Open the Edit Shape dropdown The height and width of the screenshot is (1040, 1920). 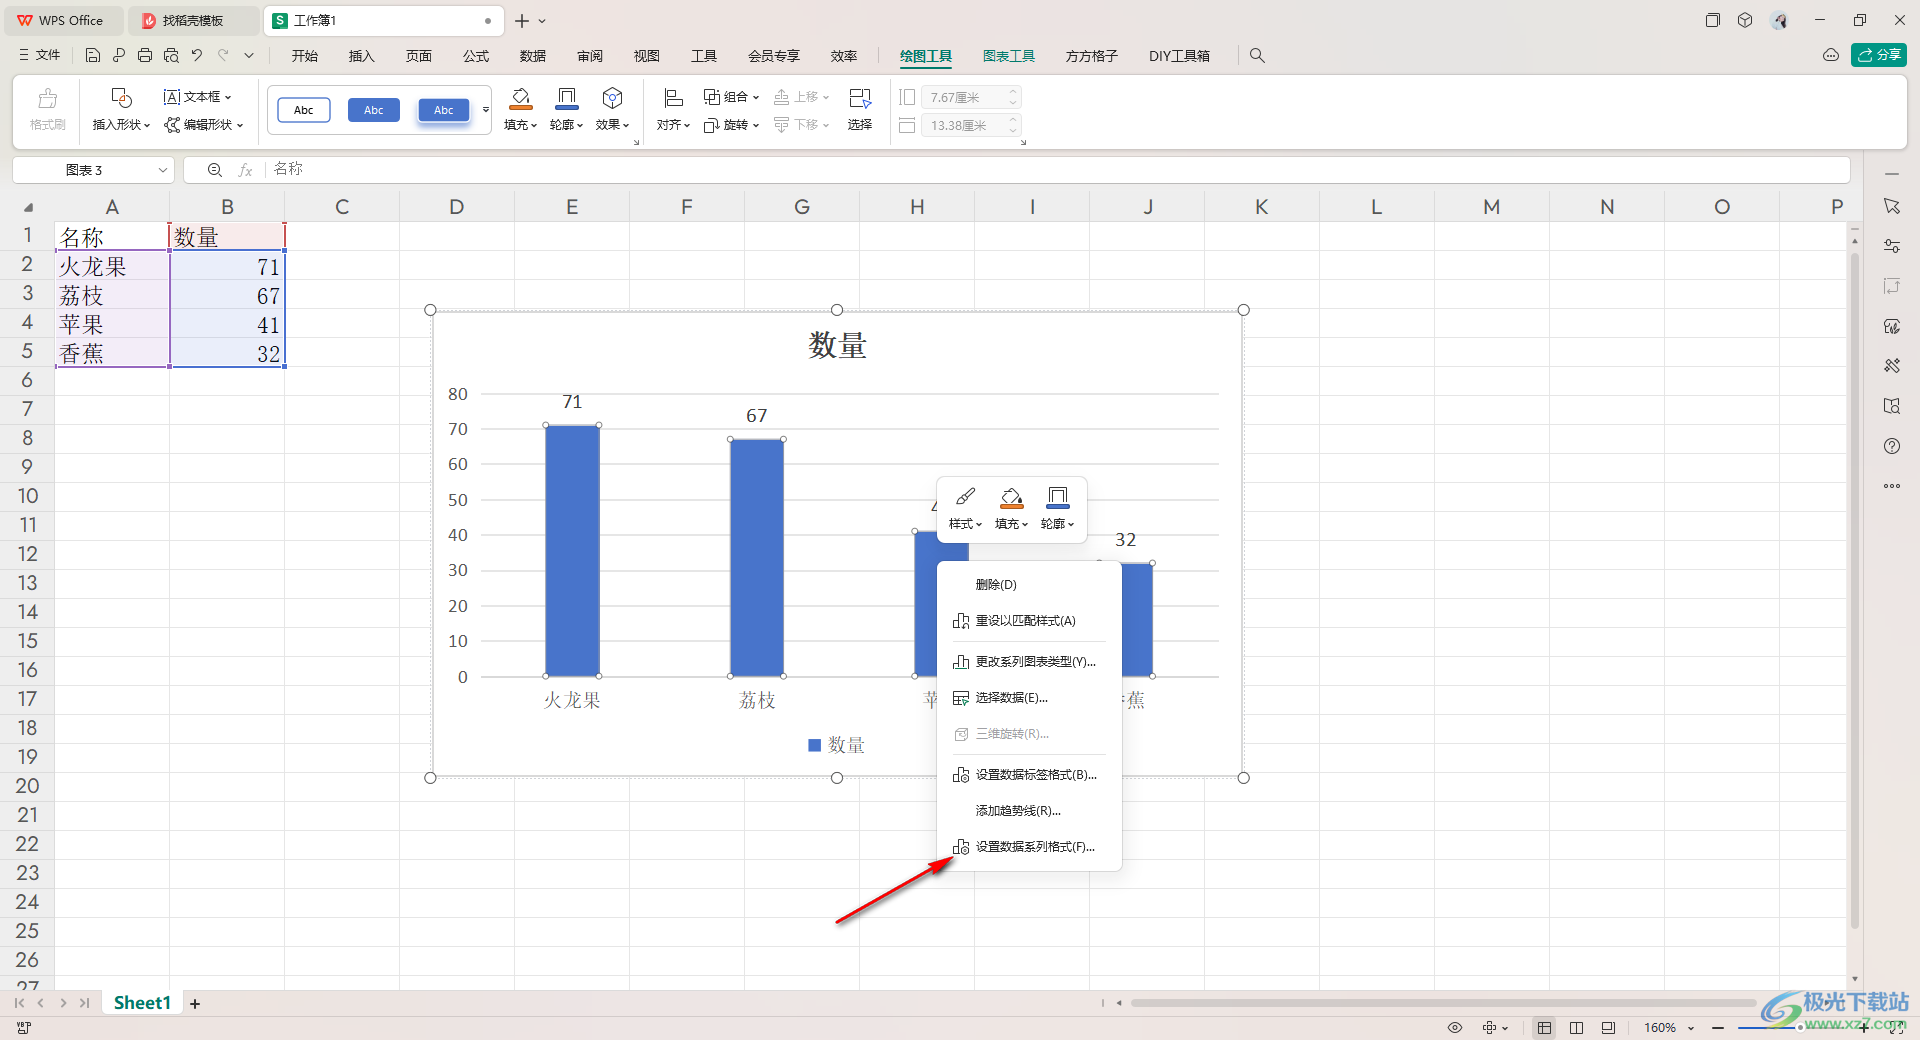[204, 124]
